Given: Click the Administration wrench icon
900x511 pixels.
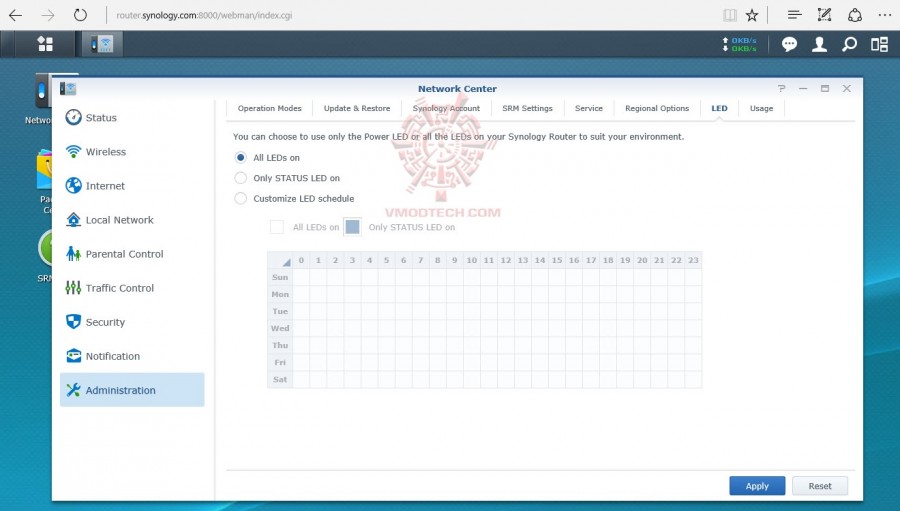Looking at the screenshot, I should (73, 390).
